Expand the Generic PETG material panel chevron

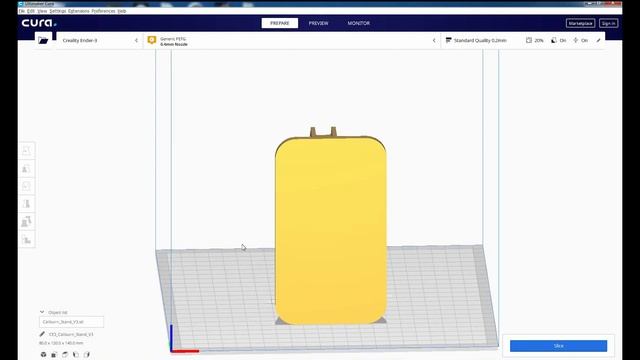click(434, 40)
